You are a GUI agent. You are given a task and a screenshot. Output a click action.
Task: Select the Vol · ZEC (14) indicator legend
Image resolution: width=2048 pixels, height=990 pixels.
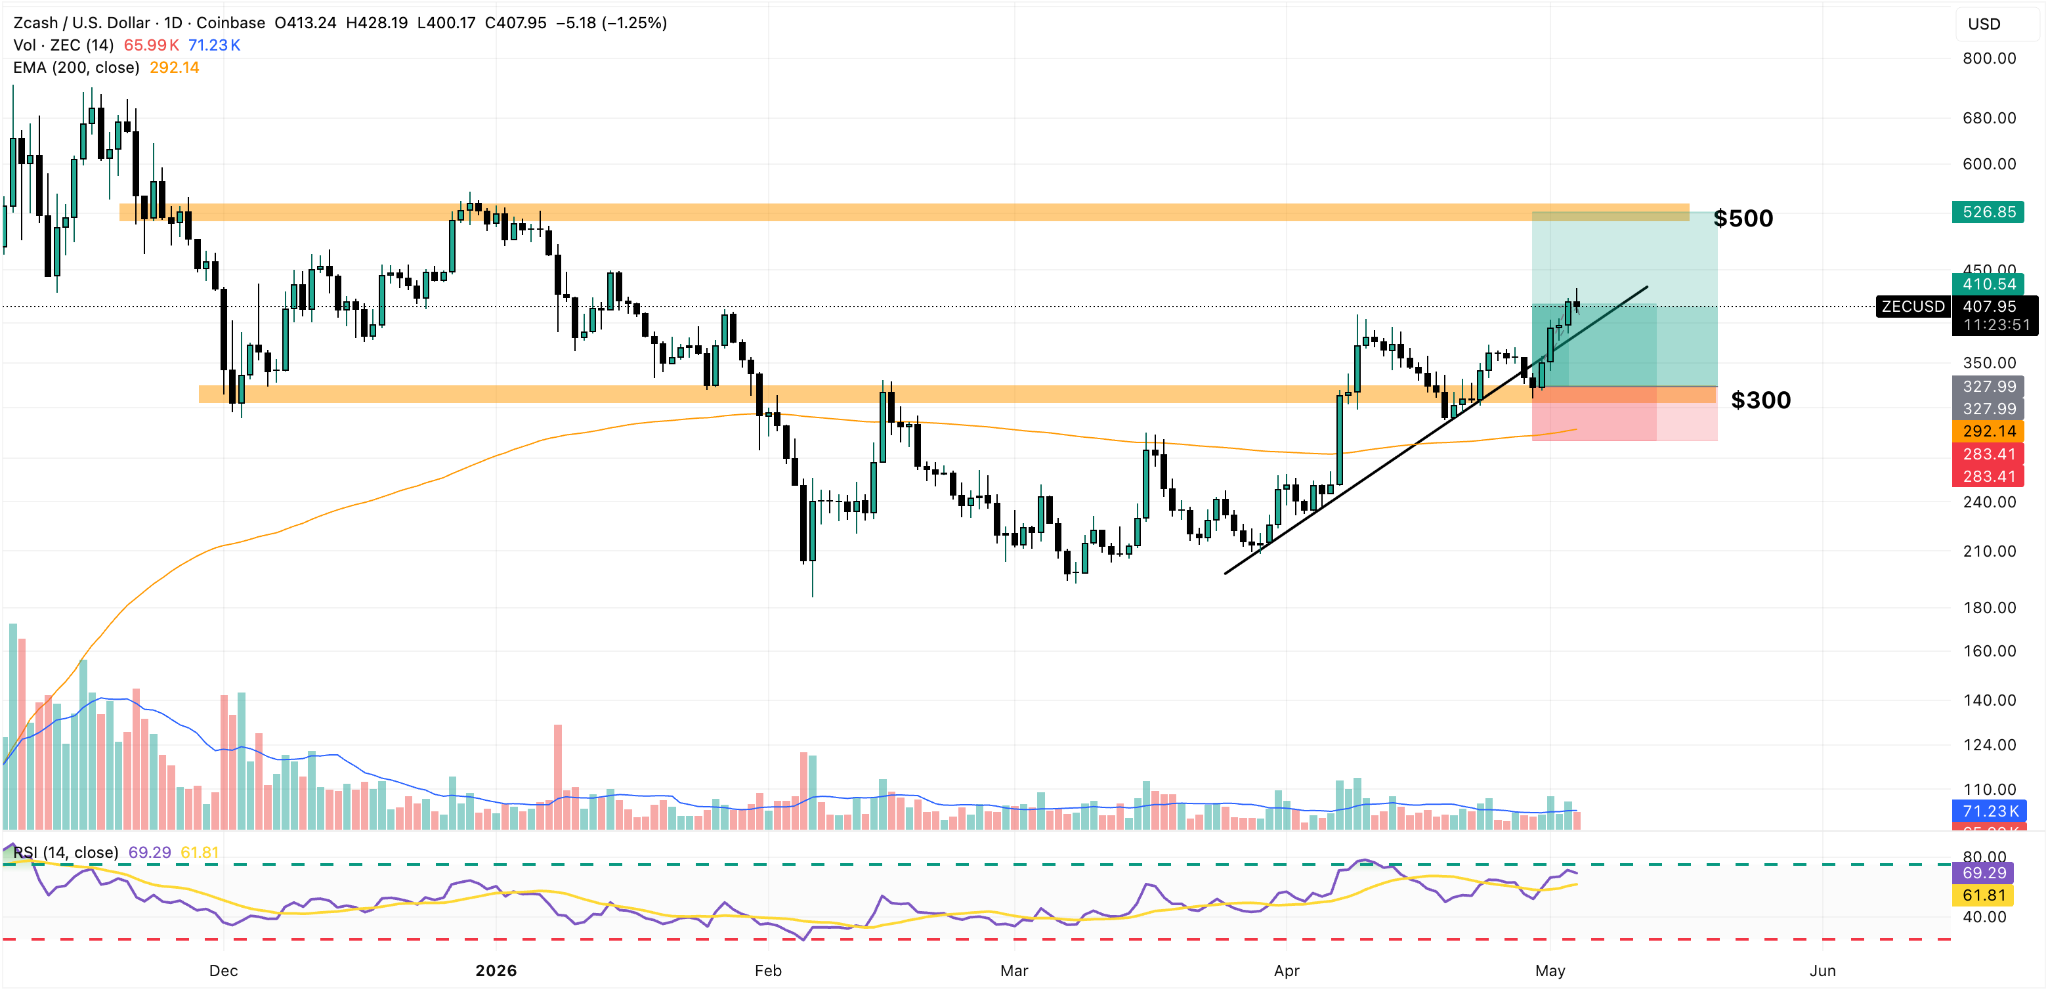coord(64,45)
